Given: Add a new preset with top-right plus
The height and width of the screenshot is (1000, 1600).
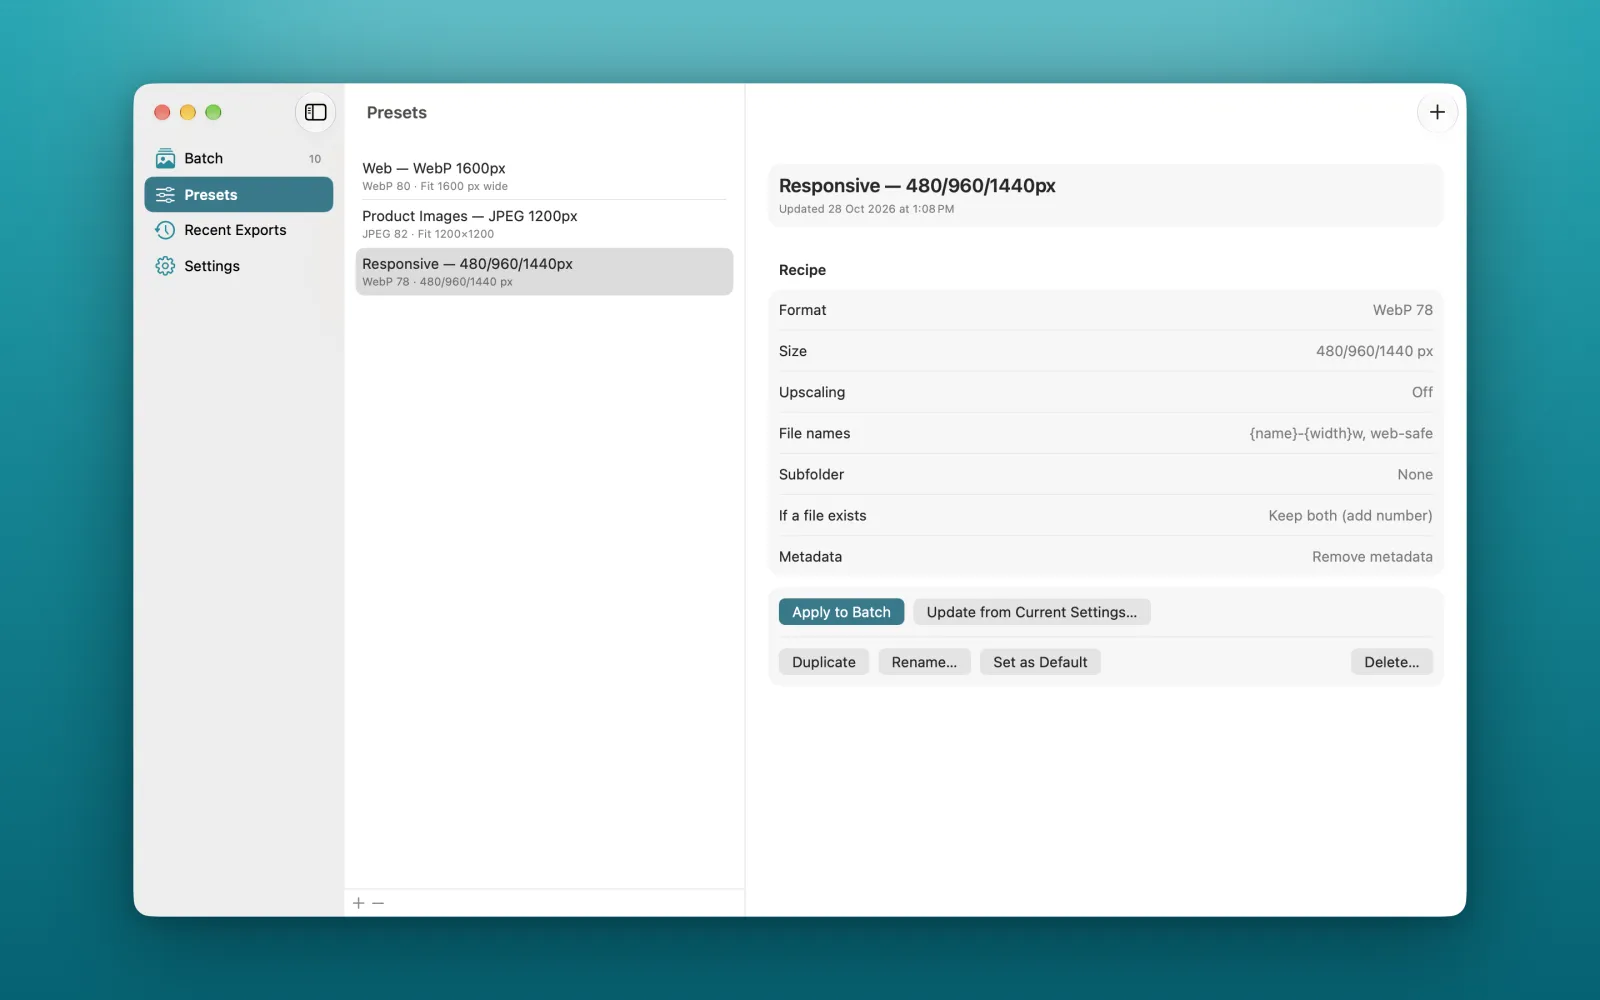Looking at the screenshot, I should tap(1437, 112).
